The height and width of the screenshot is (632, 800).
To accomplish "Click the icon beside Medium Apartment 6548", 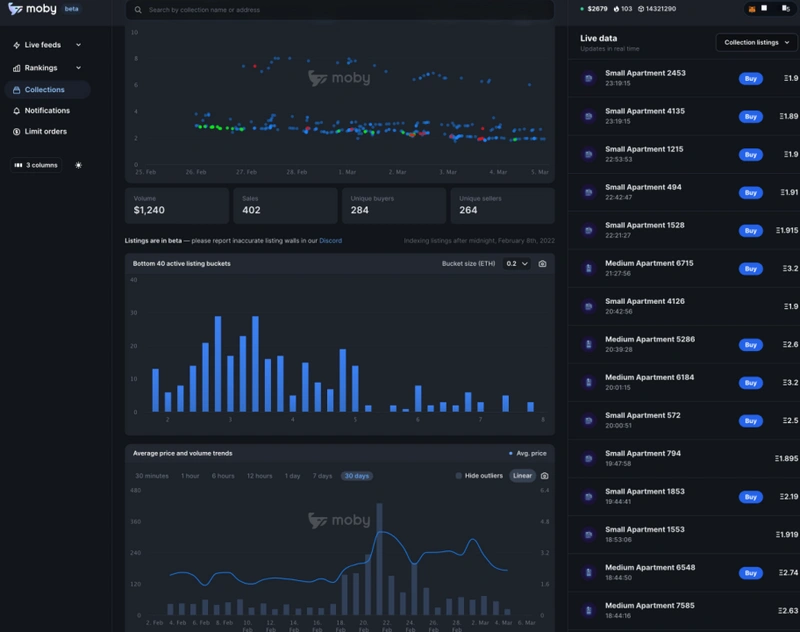I will [588, 572].
